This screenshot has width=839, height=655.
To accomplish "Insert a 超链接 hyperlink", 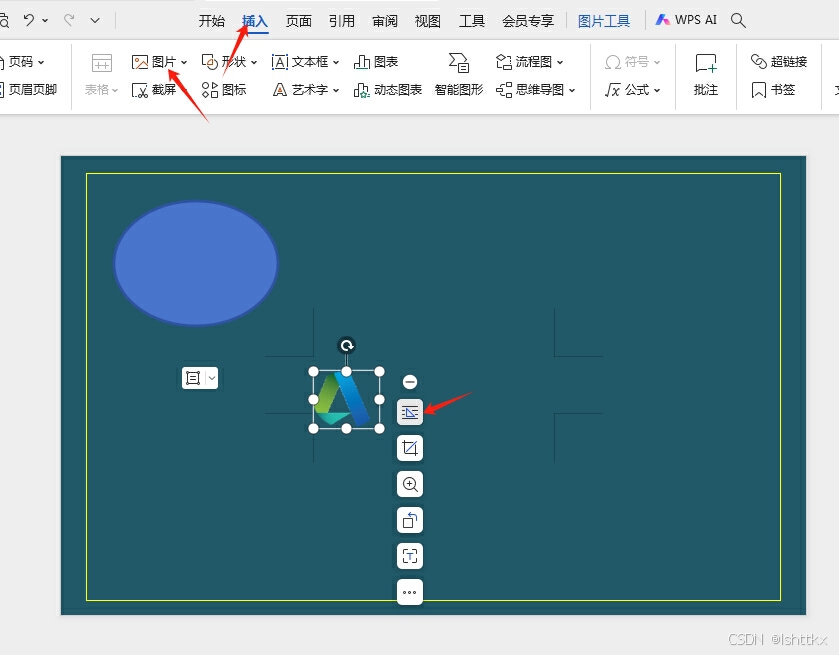I will 779,62.
